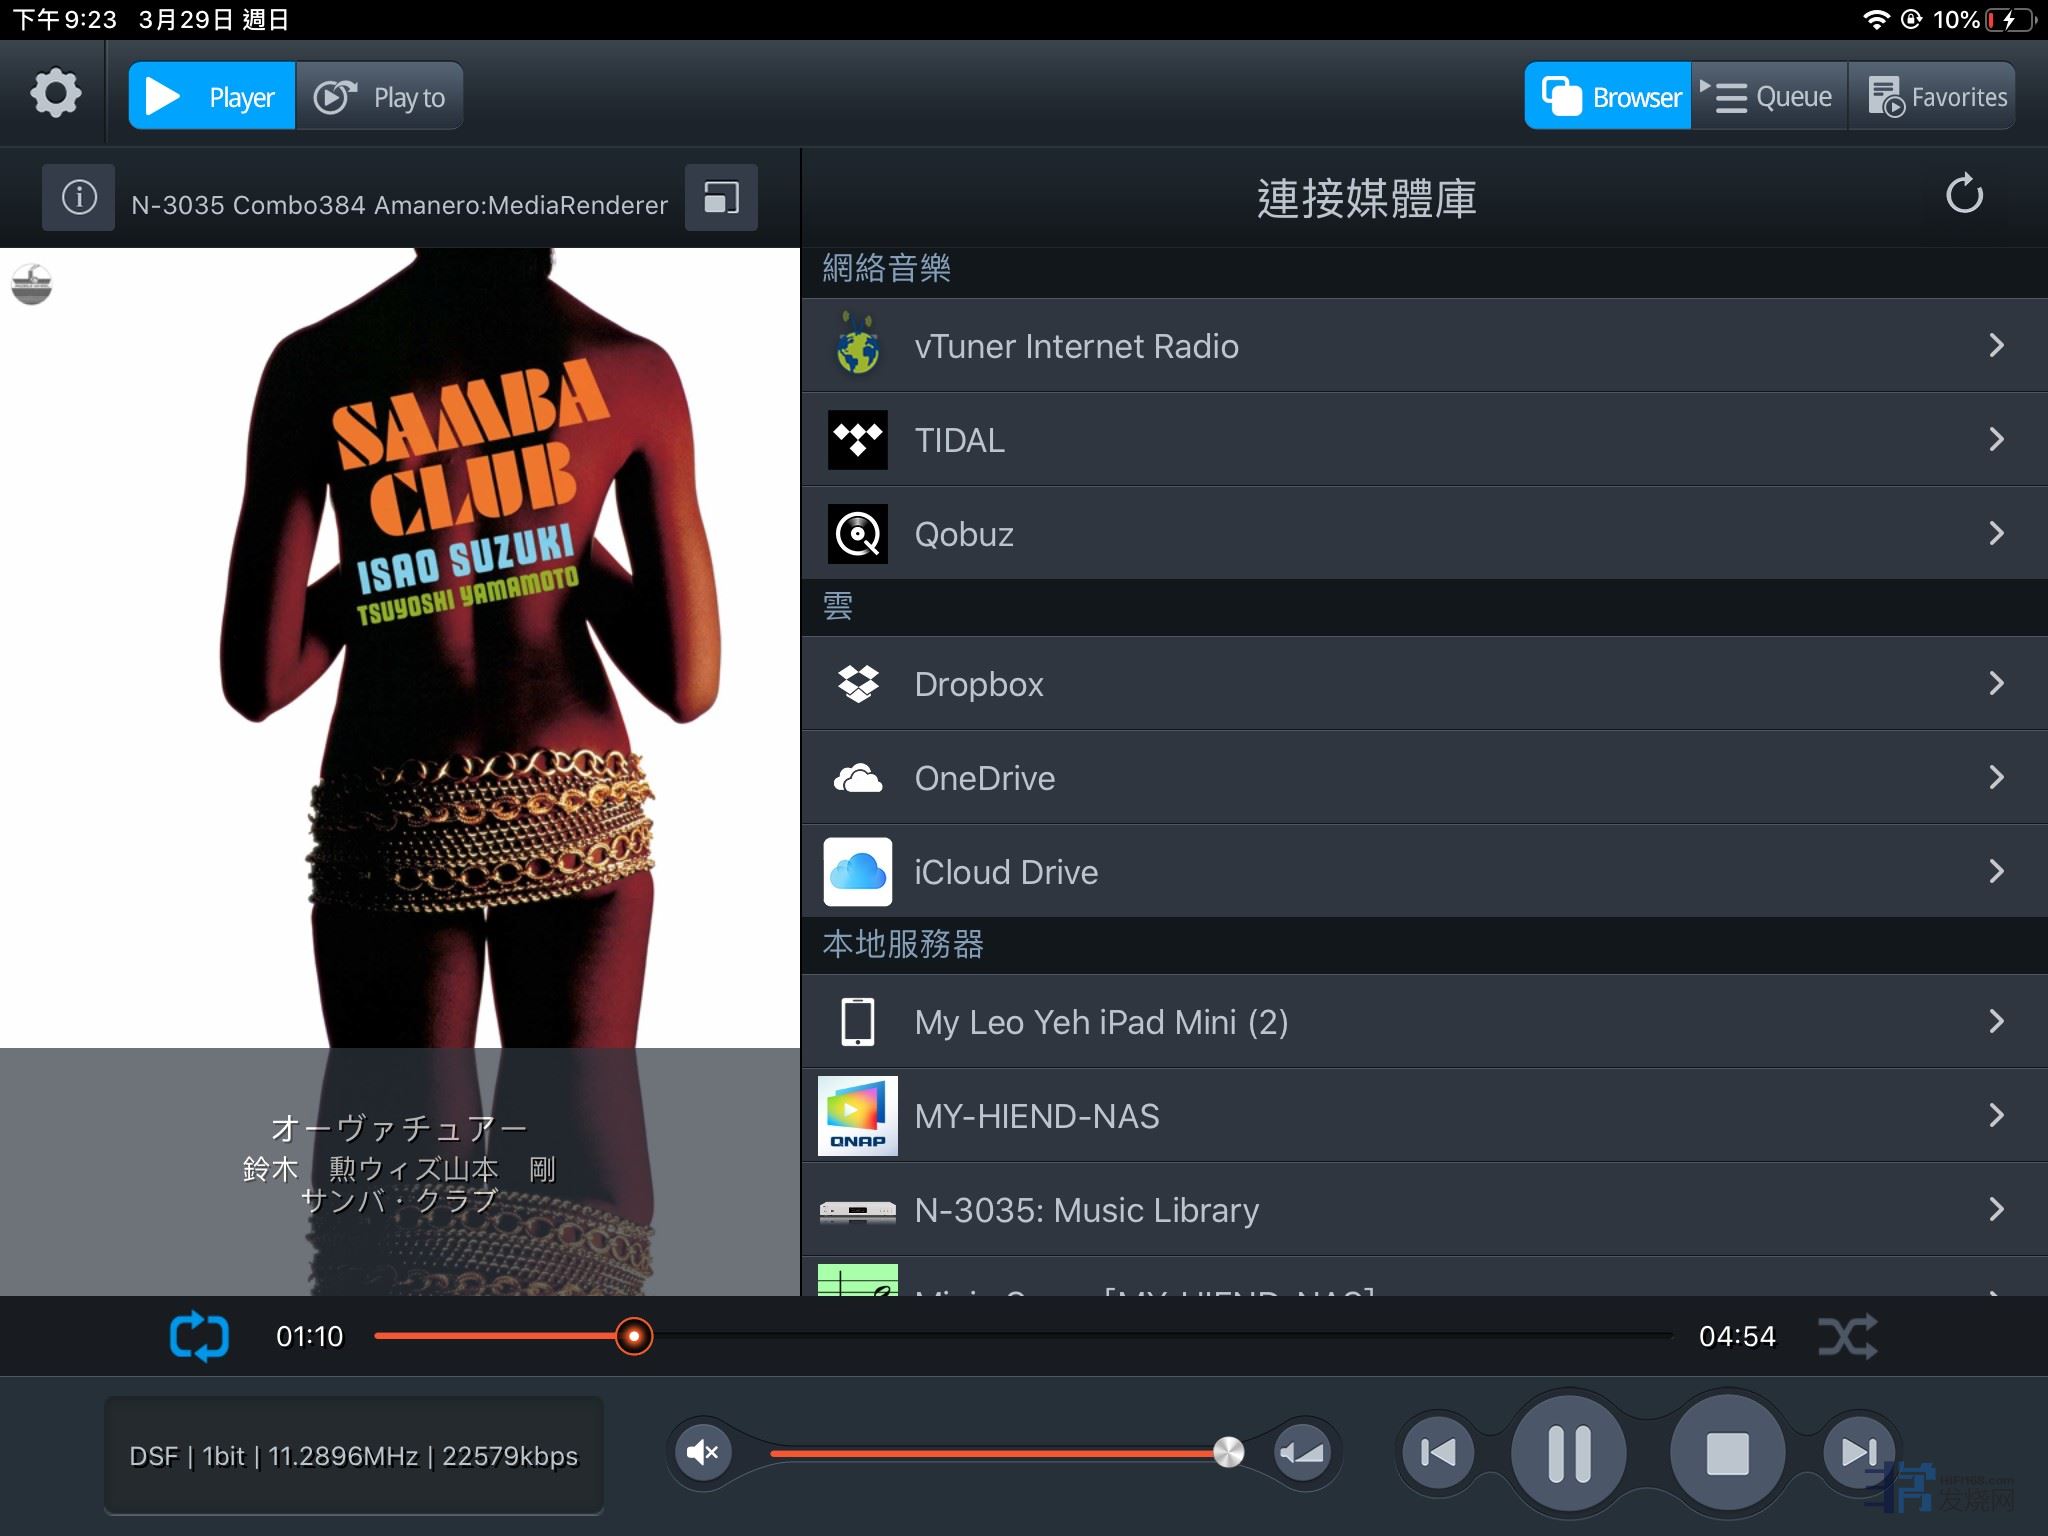Click the volume return icon button
The height and width of the screenshot is (1536, 2048).
coord(1302,1452)
